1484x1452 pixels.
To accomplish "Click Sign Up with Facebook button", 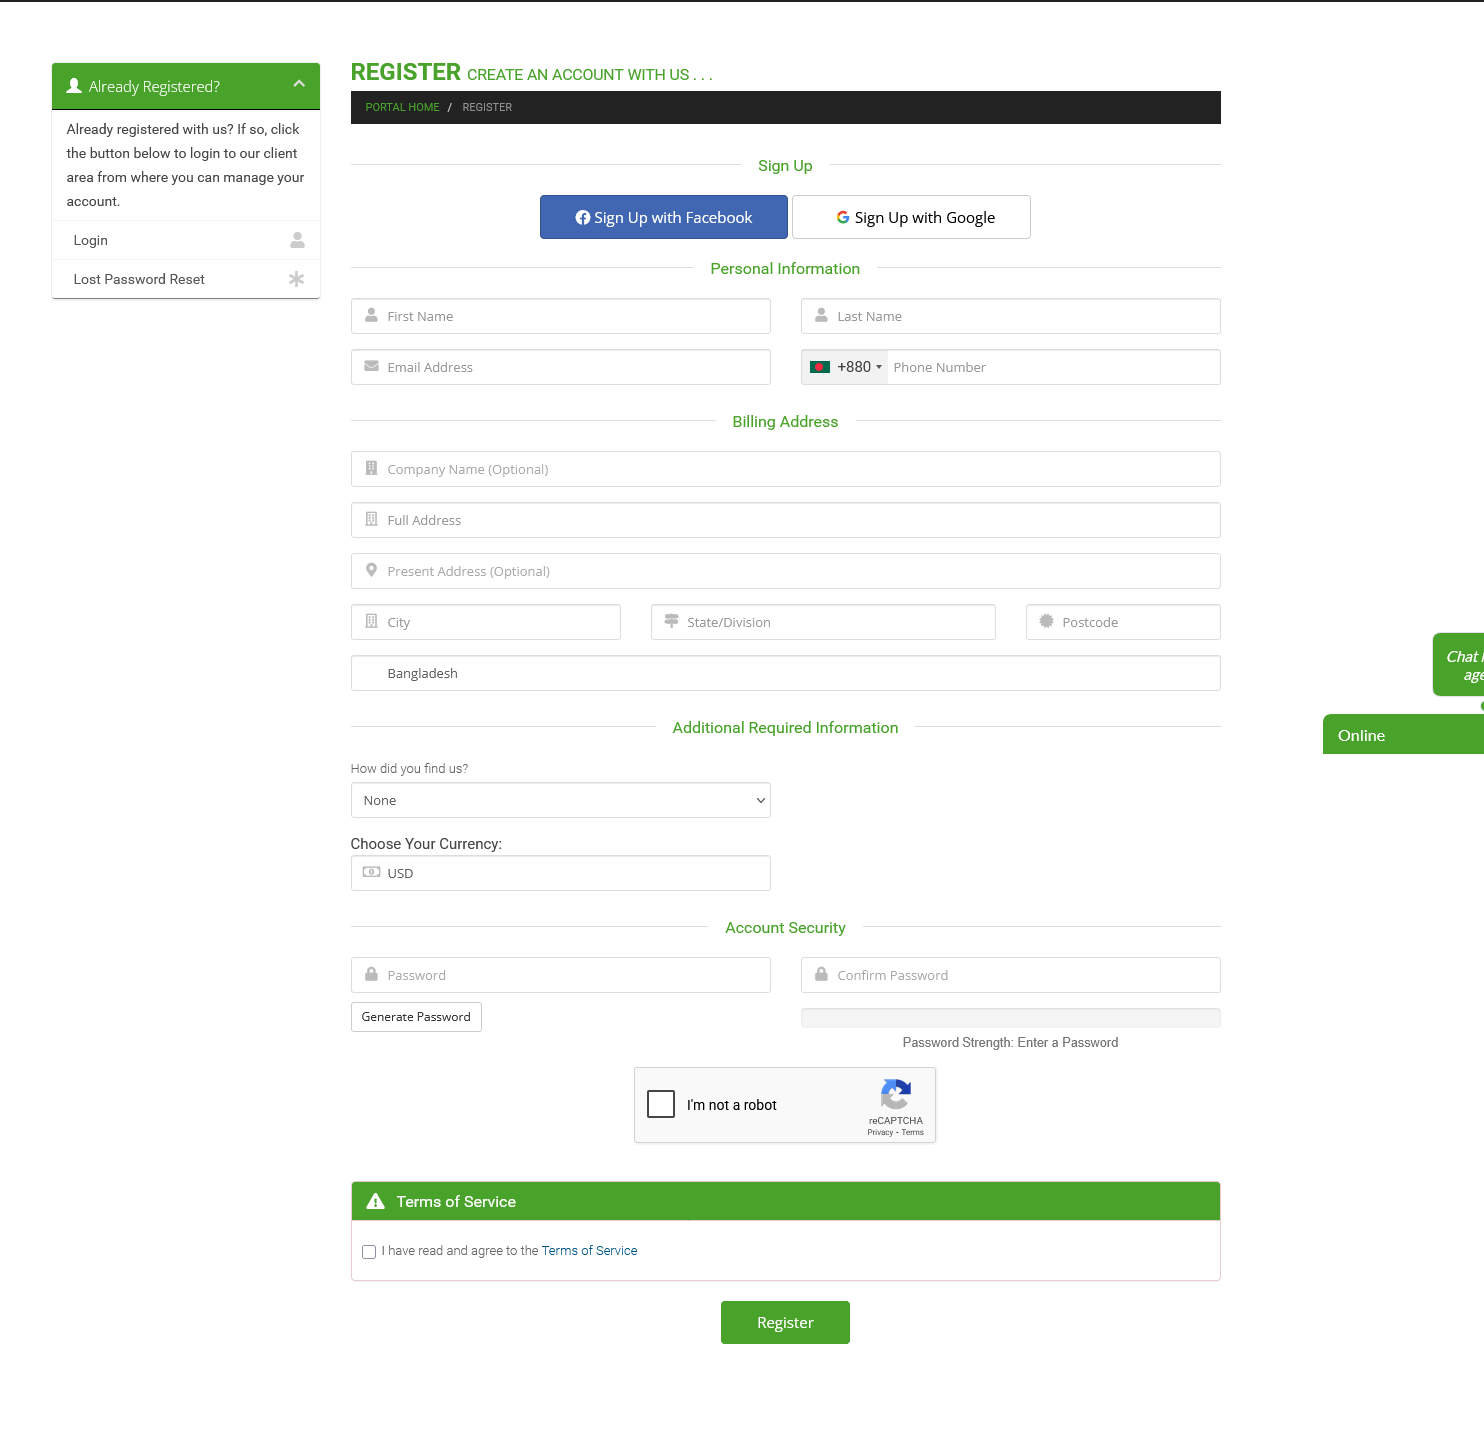I will (x=664, y=217).
